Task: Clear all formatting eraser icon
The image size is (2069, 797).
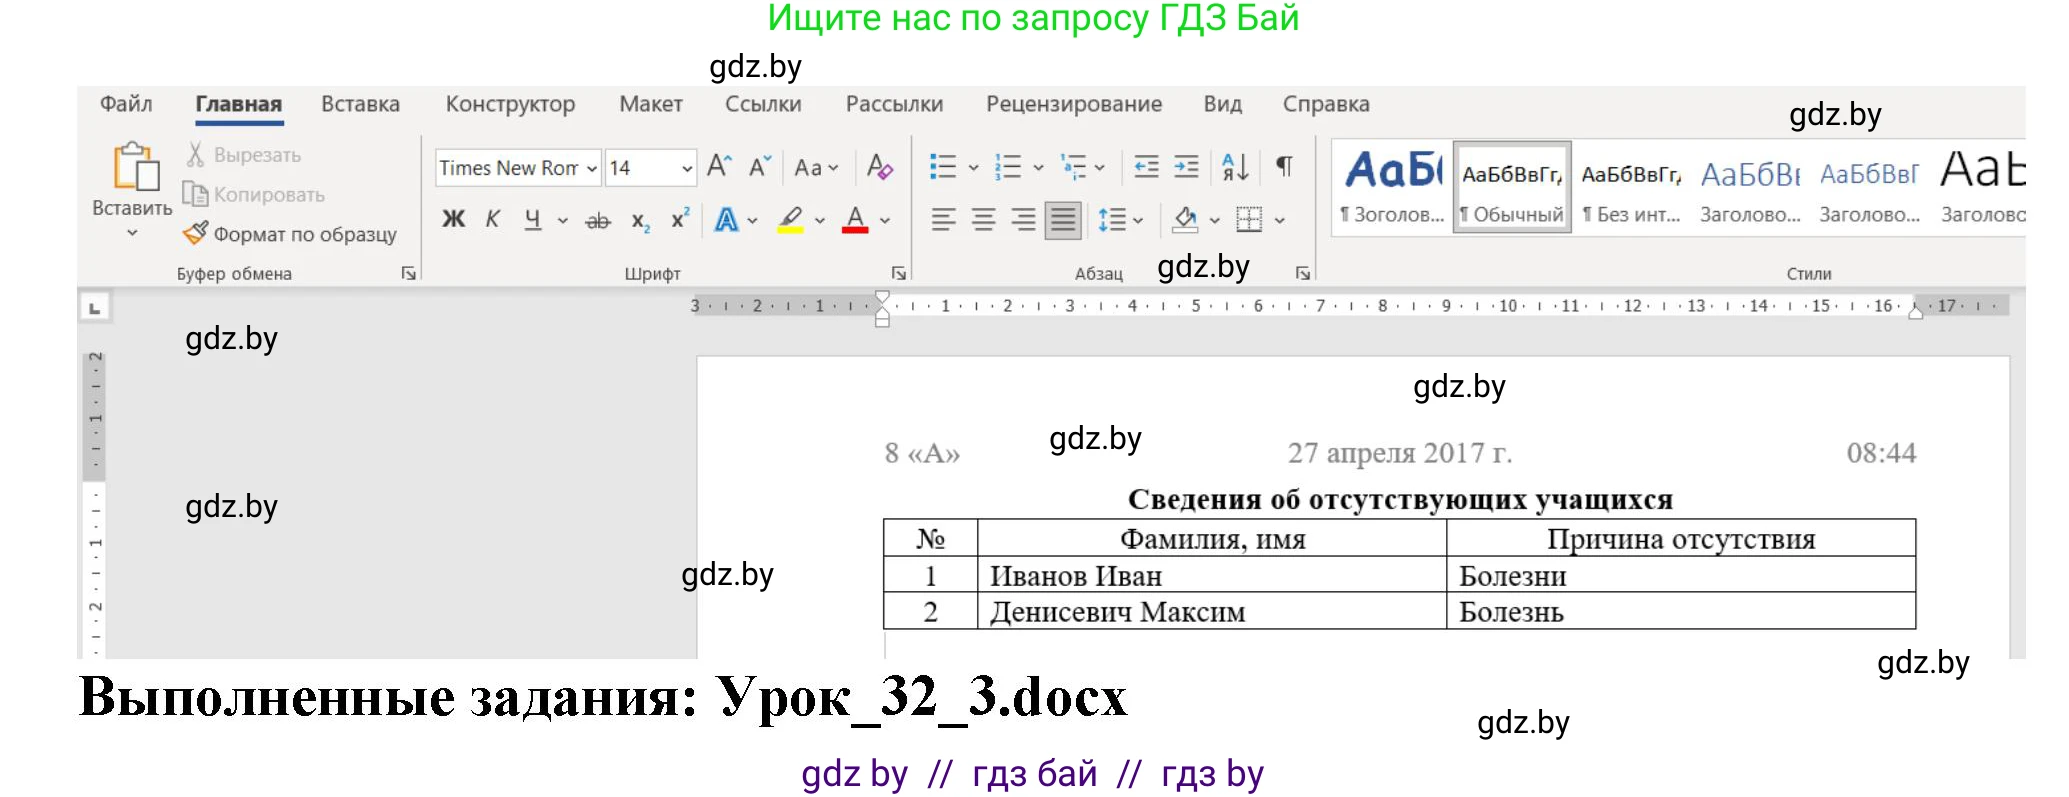Action: pyautogui.click(x=880, y=167)
